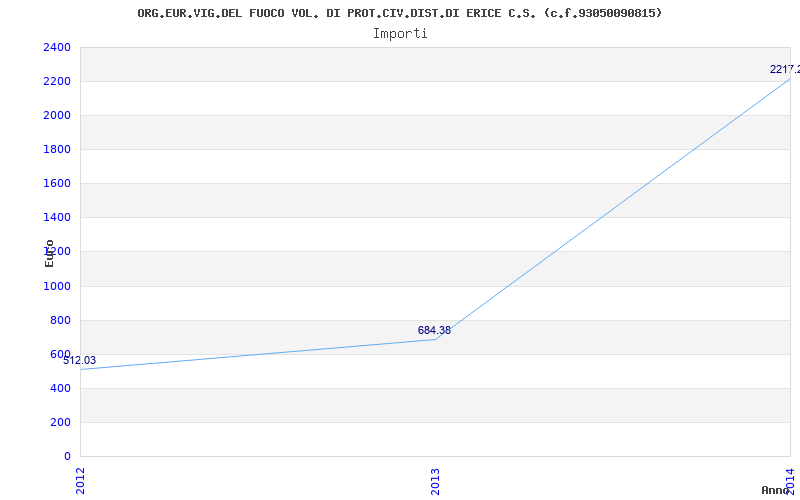Click the 1800 y-axis tick label

point(57,149)
